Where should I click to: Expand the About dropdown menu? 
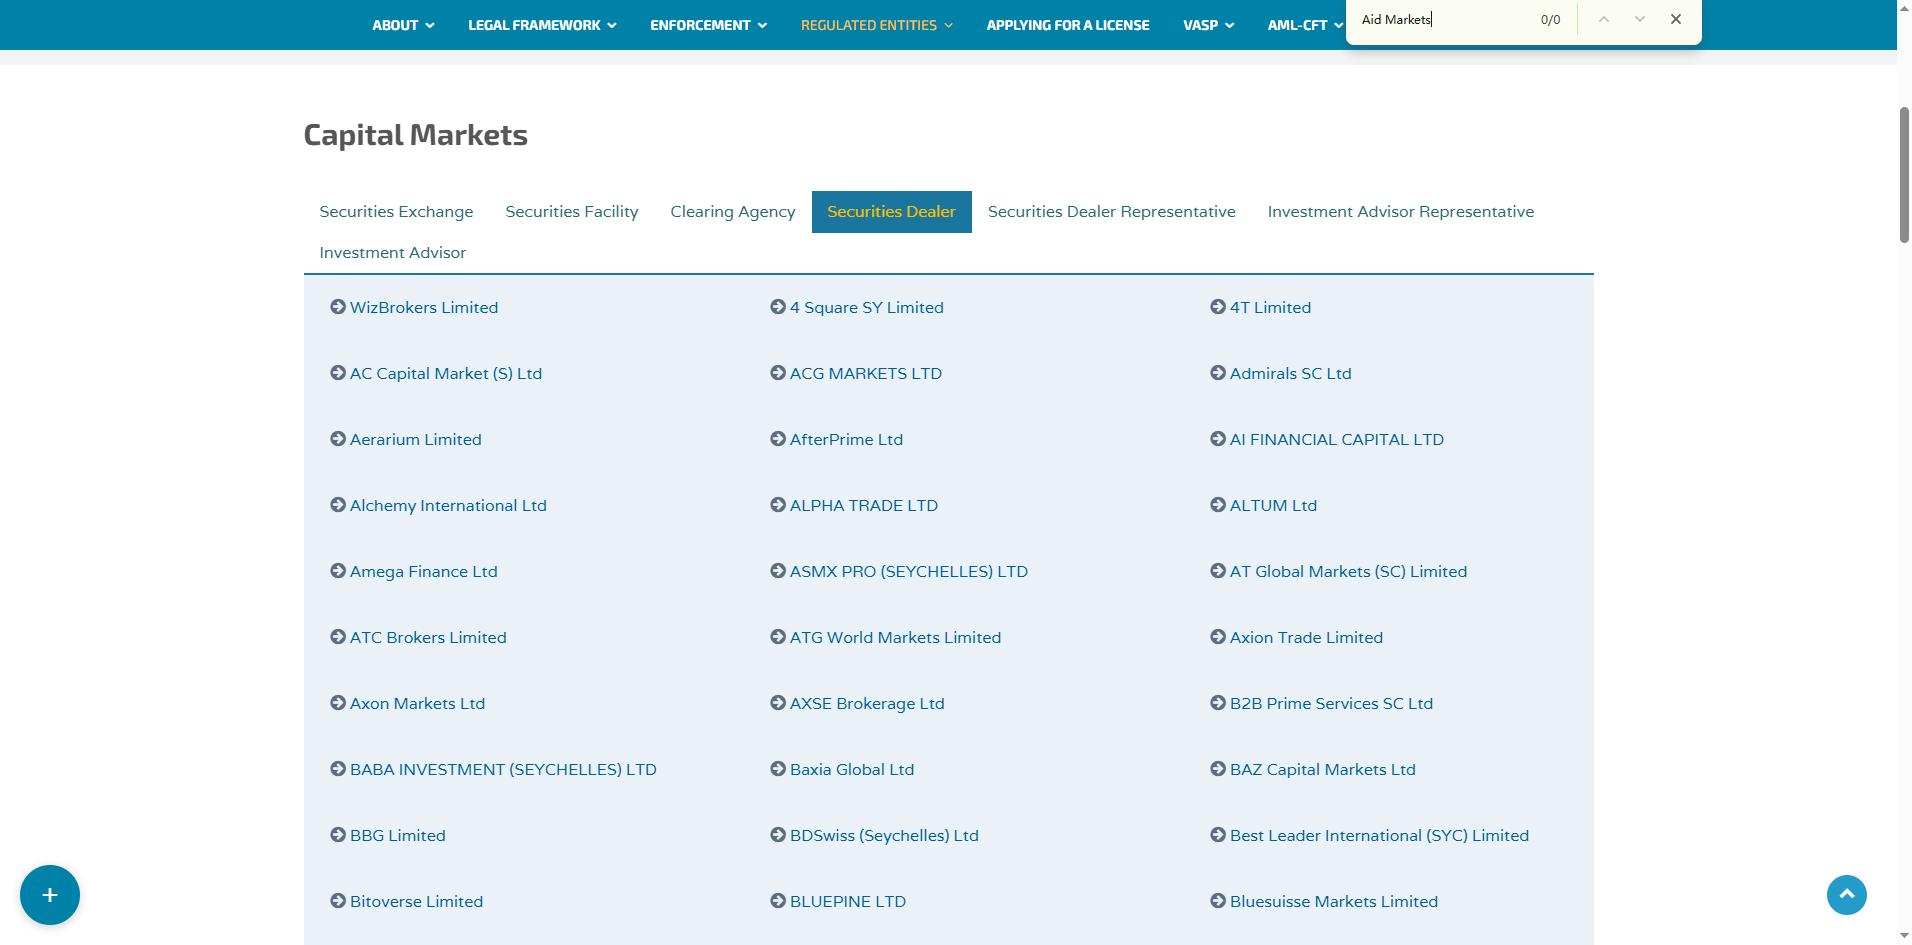tap(403, 25)
